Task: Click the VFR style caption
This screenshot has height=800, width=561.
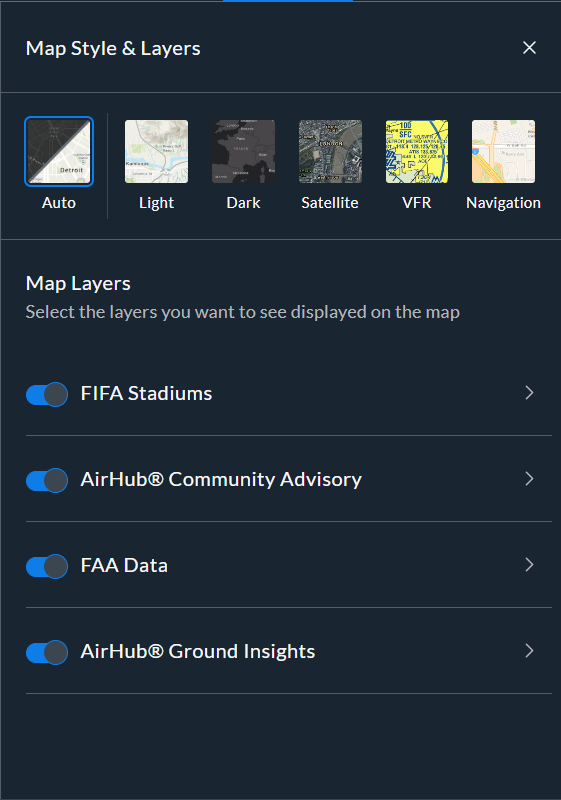Action: (417, 203)
